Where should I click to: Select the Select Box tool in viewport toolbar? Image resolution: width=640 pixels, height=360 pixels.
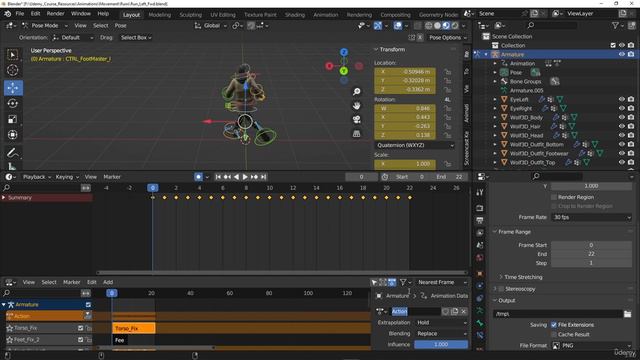(13, 55)
